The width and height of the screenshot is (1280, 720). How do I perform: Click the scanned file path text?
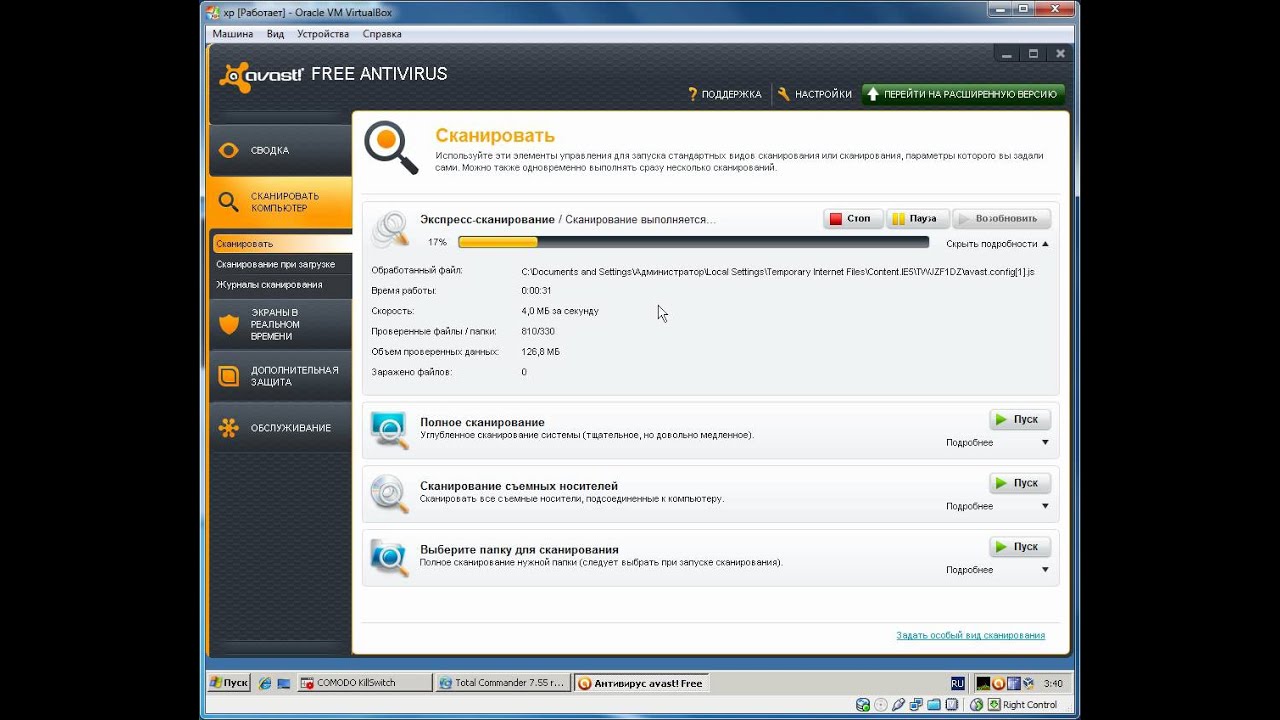[x=778, y=271]
